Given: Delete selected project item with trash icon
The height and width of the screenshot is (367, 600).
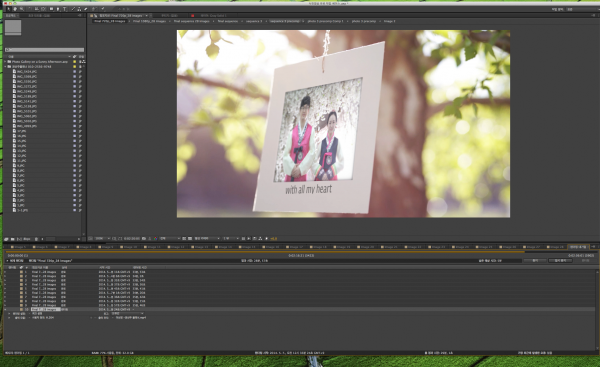Looking at the screenshot, I should click(x=36, y=239).
